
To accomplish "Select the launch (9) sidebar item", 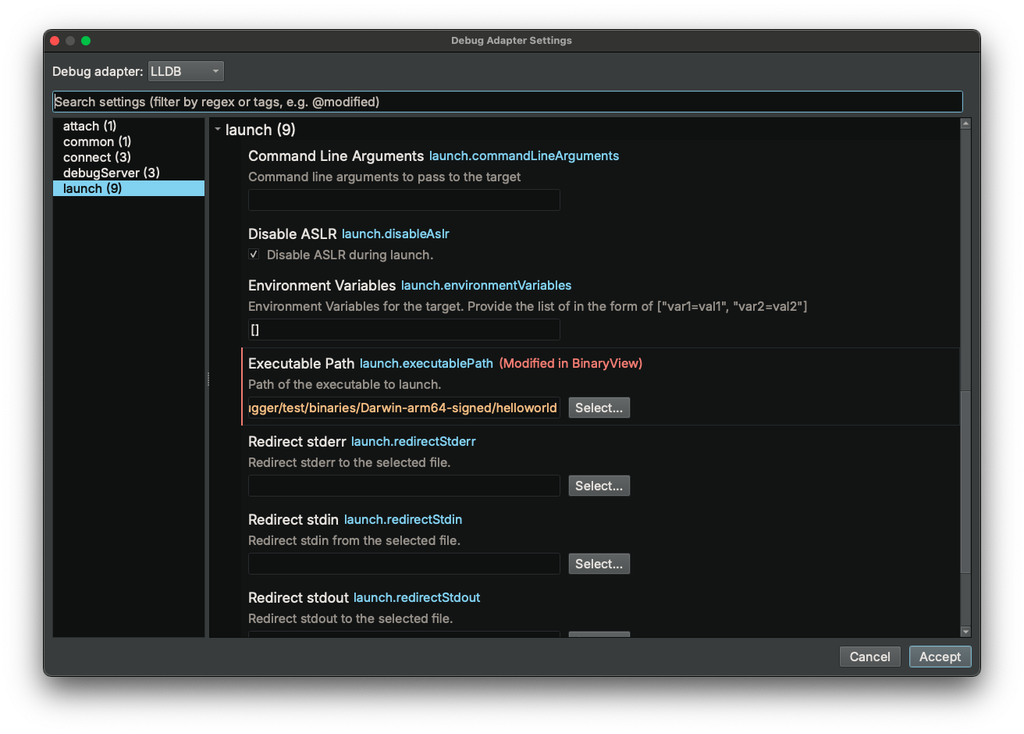I will tap(92, 188).
